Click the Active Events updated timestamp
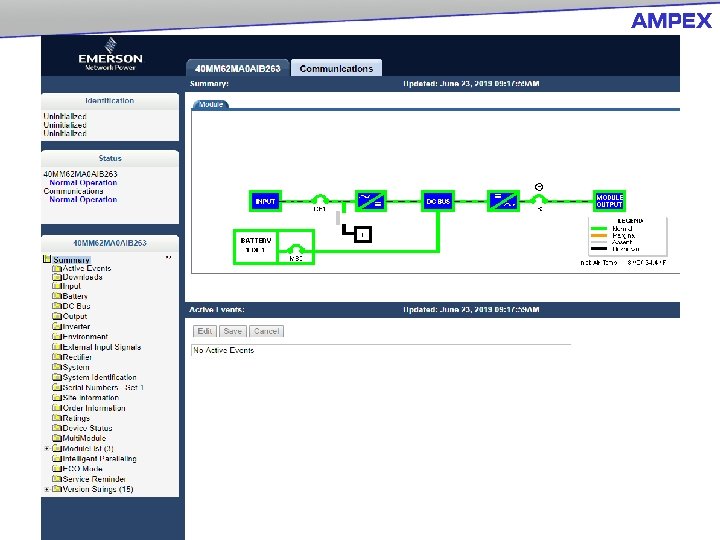The image size is (720, 540). tap(471, 309)
